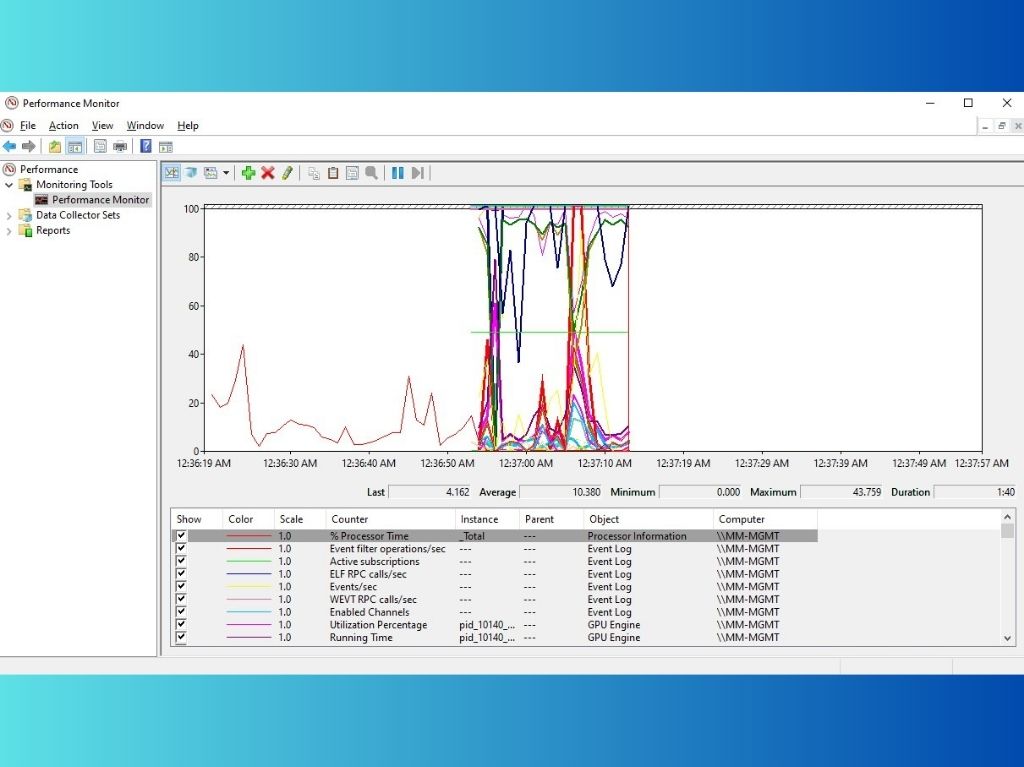This screenshot has height=767, width=1024.
Task: Sort by the Parent column header
Action: (x=551, y=519)
